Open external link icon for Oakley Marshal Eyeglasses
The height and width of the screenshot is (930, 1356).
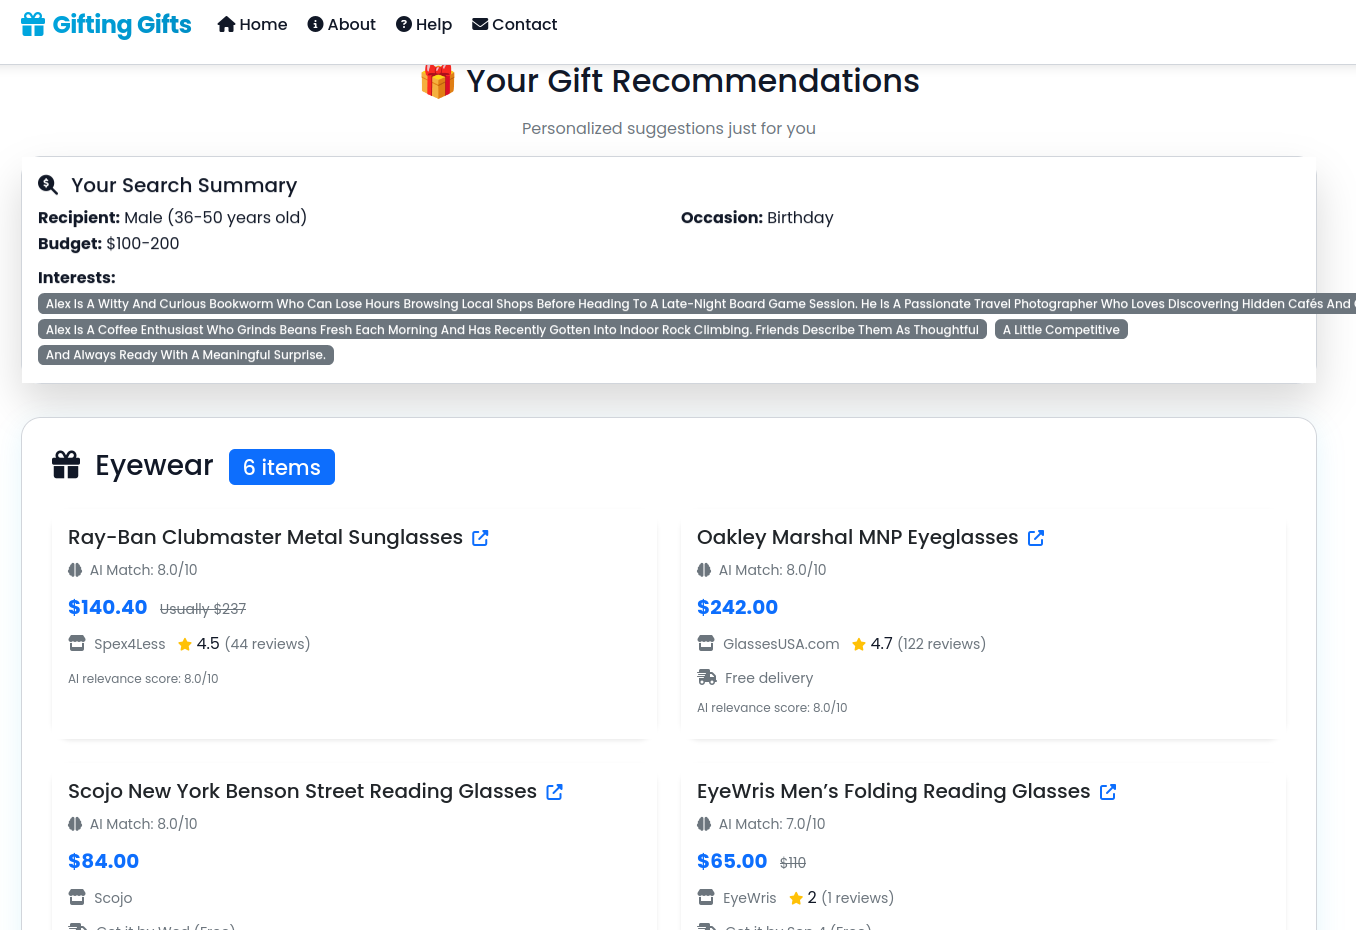[x=1036, y=538]
